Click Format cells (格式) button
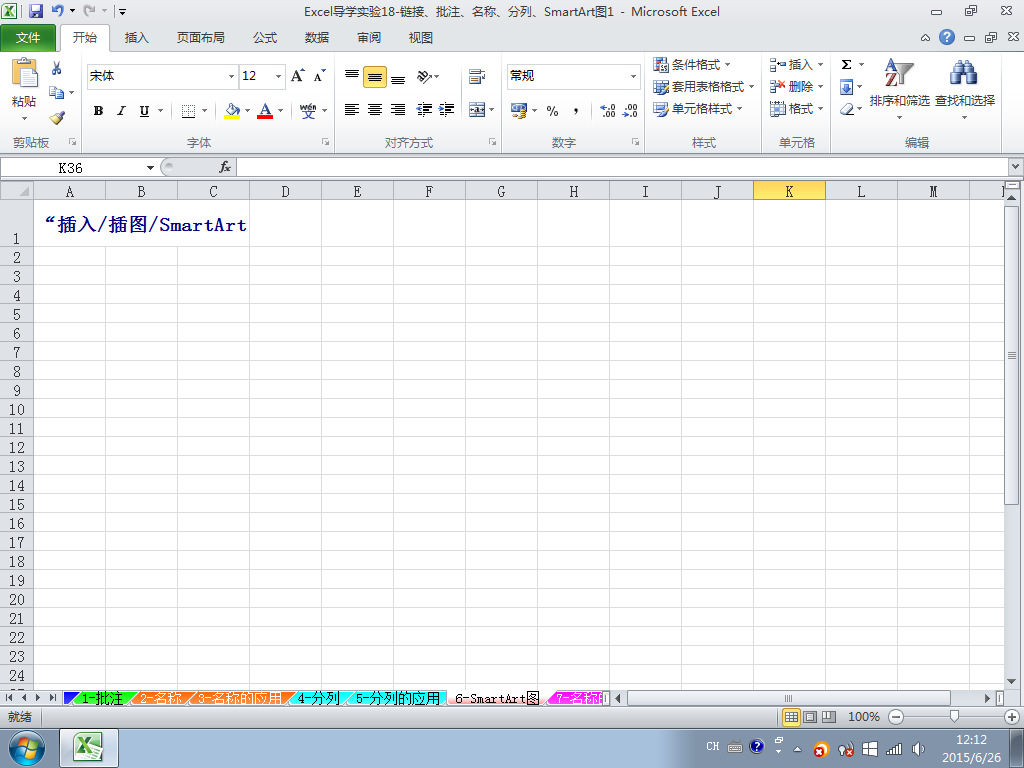This screenshot has width=1024, height=768. [x=796, y=109]
